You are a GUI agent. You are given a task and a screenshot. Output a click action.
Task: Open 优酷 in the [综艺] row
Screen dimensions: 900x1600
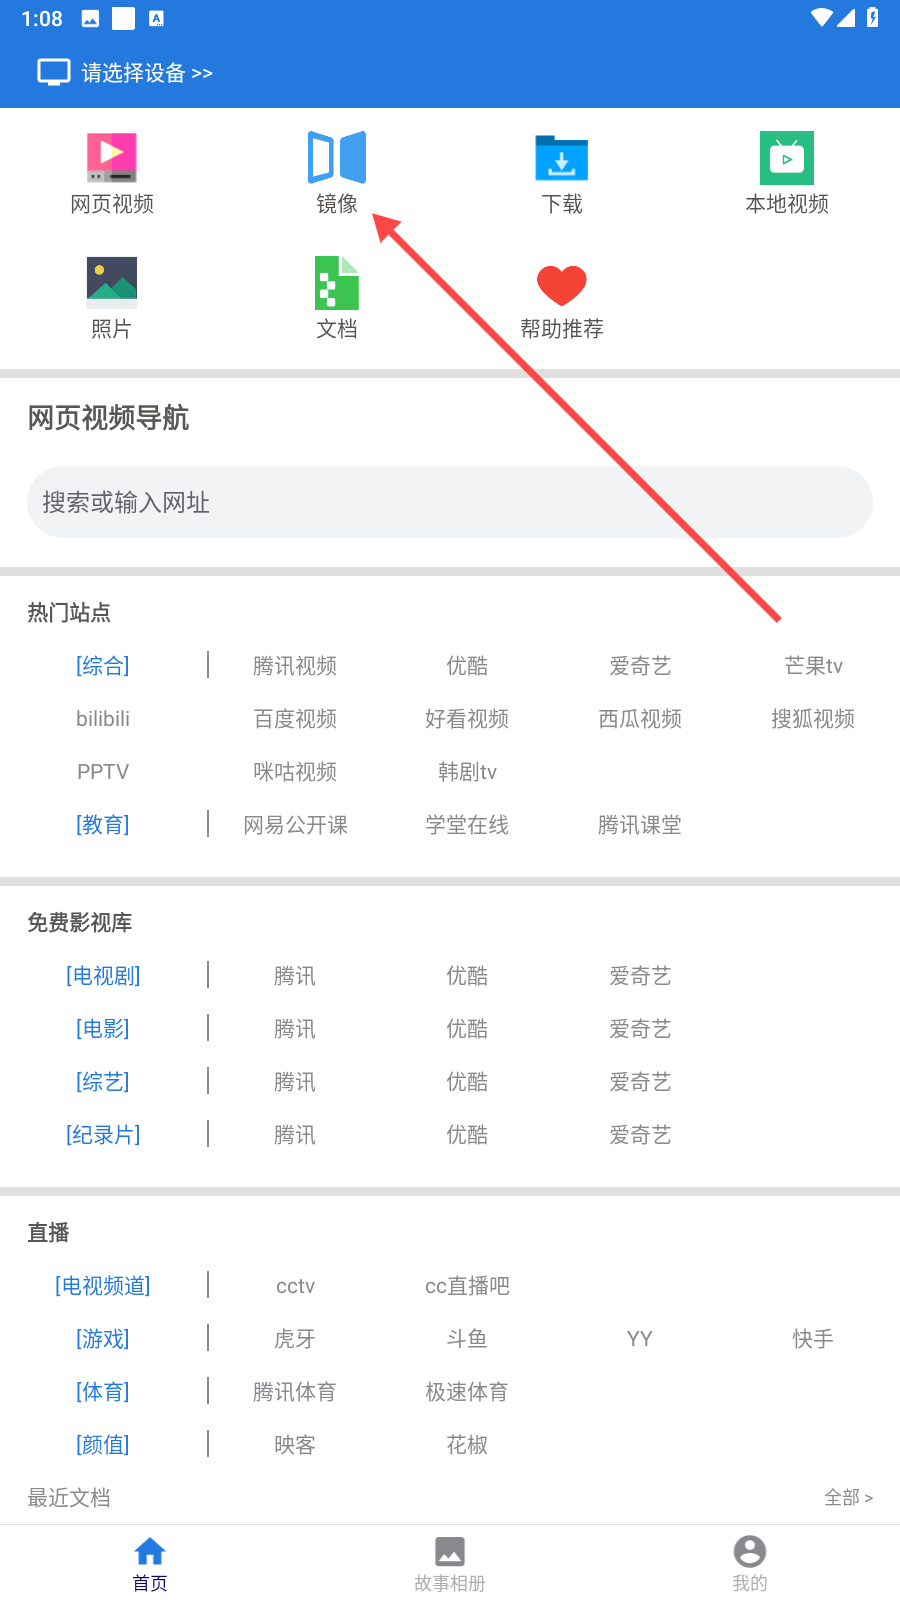pyautogui.click(x=467, y=1082)
